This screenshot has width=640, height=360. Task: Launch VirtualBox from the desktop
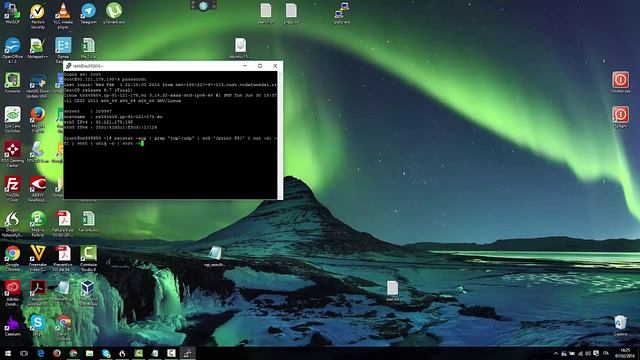pyautogui.click(x=88, y=293)
